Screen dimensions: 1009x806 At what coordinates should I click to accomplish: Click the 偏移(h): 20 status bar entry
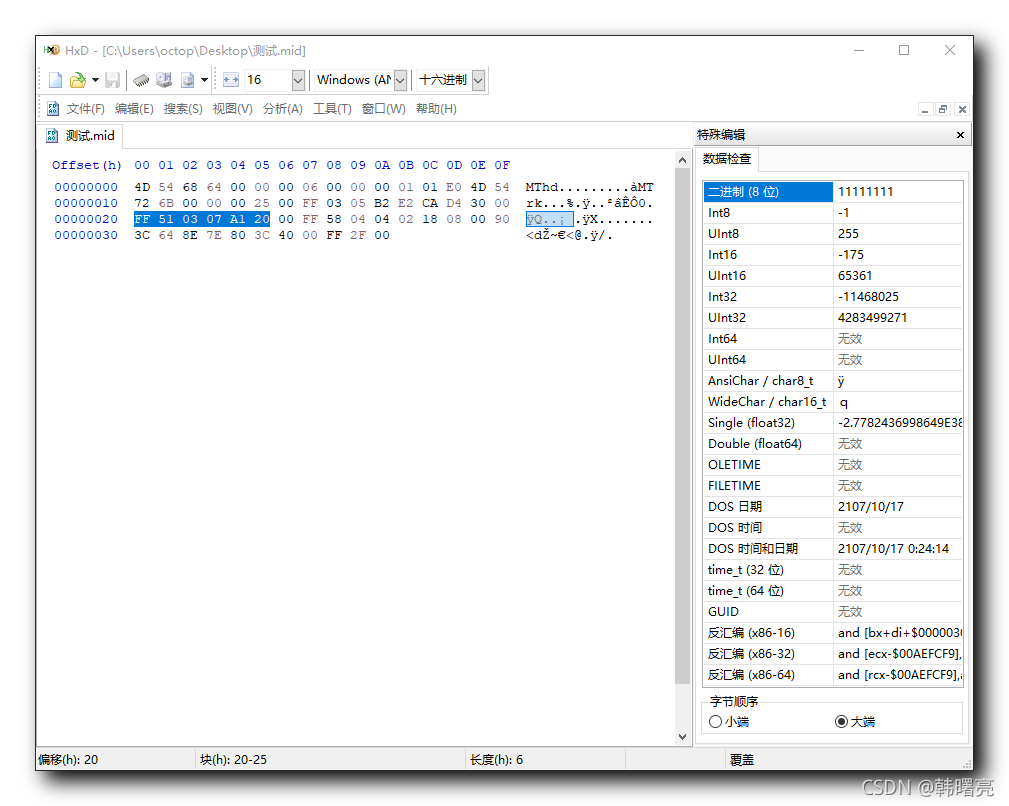(68, 760)
